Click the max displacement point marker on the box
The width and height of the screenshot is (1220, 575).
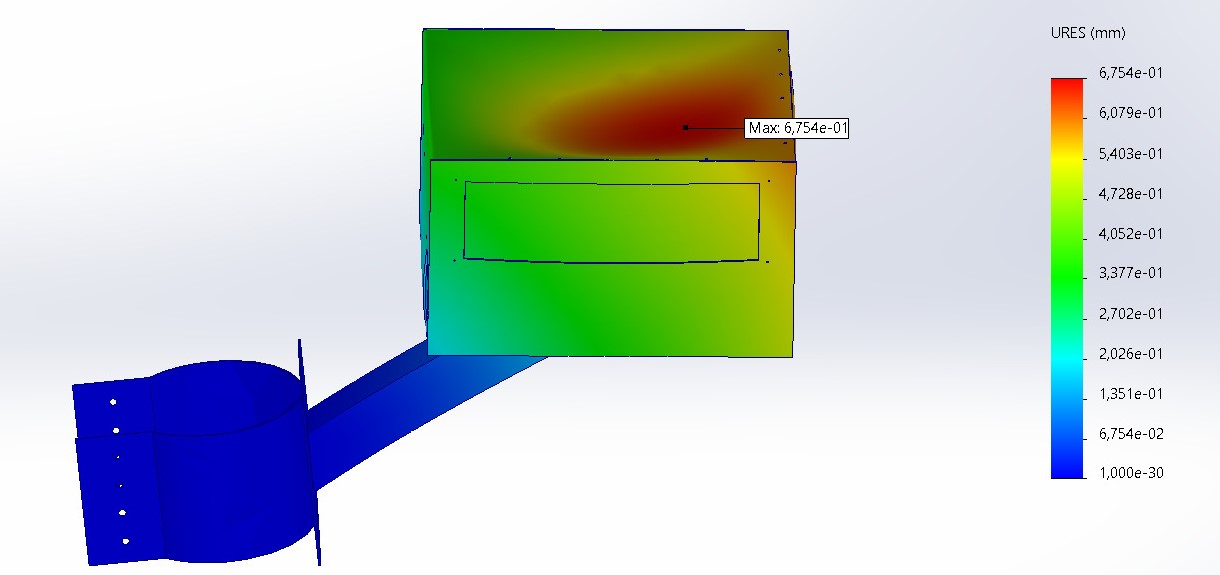(x=685, y=127)
